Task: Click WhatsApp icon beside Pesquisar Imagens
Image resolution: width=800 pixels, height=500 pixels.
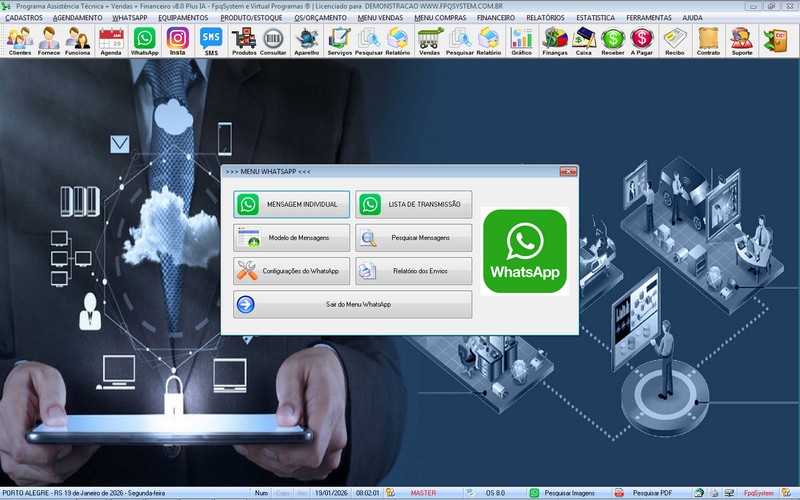Action: [x=534, y=493]
